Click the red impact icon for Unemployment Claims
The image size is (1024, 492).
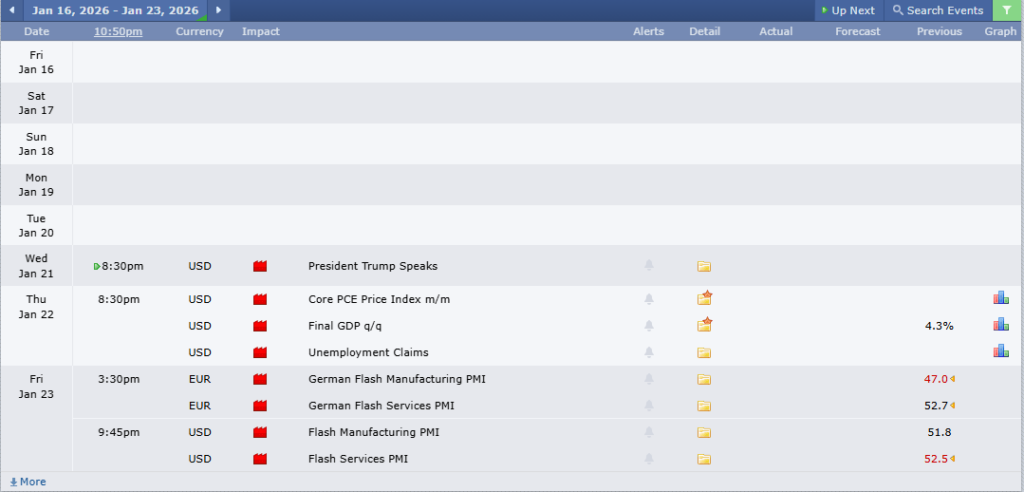click(x=260, y=352)
